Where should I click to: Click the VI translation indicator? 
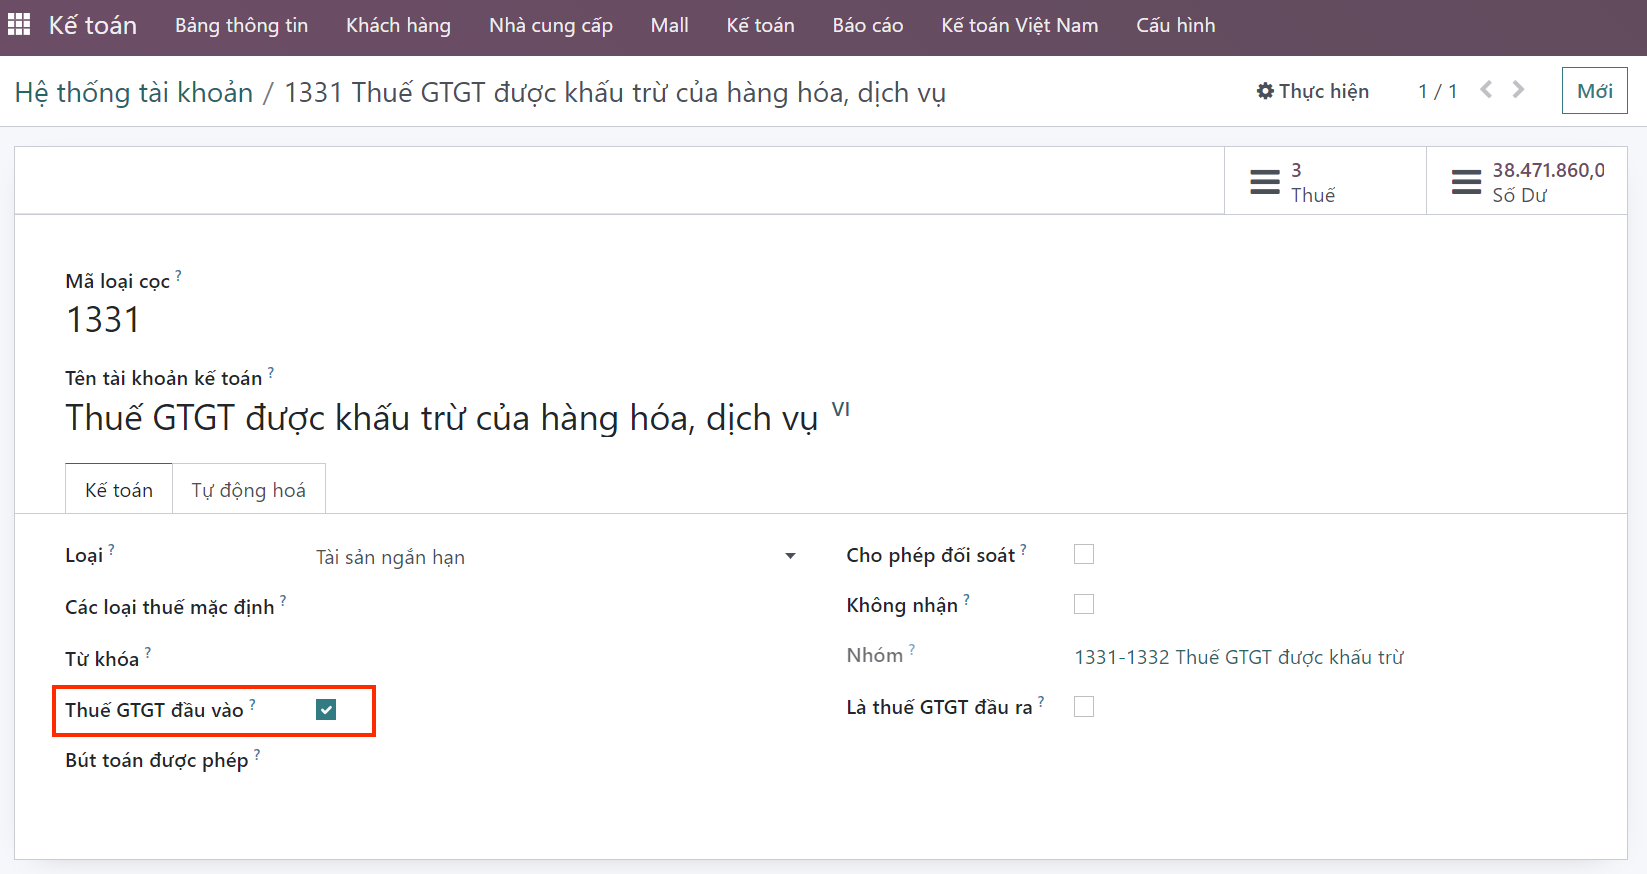click(x=841, y=409)
